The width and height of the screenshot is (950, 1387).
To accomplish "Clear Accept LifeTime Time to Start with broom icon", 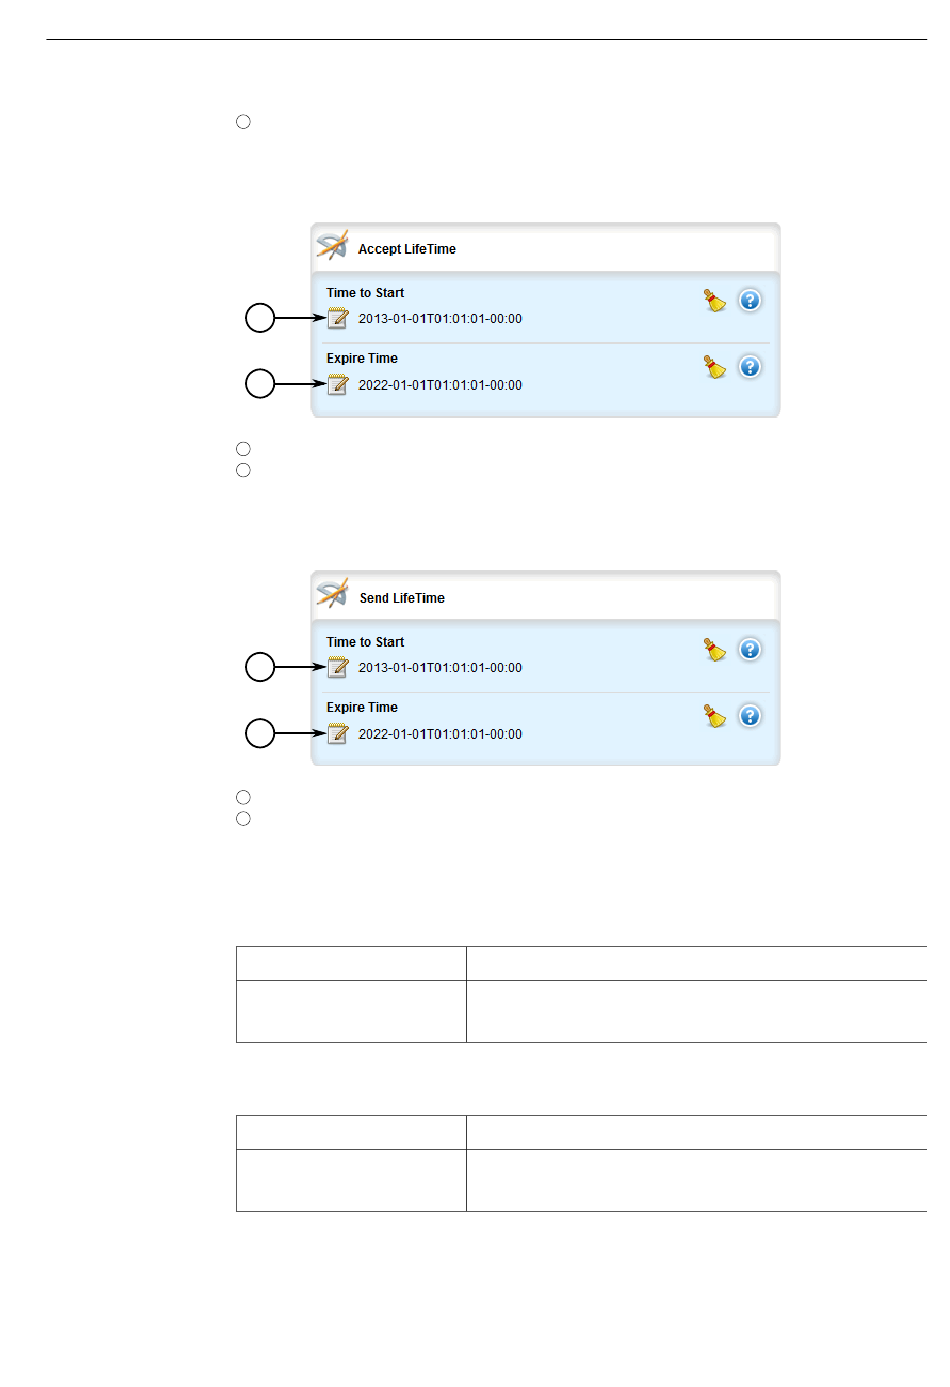I will pos(715,300).
